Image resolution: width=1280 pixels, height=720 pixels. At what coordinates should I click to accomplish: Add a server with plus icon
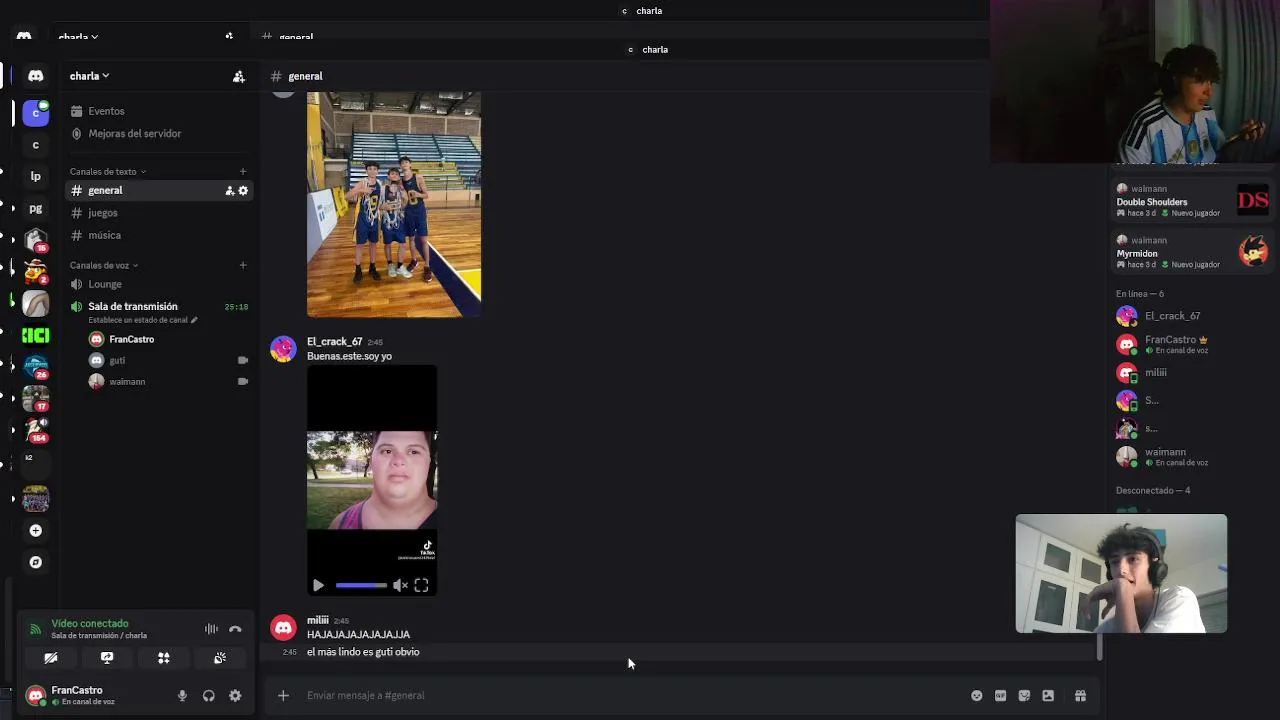pos(36,530)
